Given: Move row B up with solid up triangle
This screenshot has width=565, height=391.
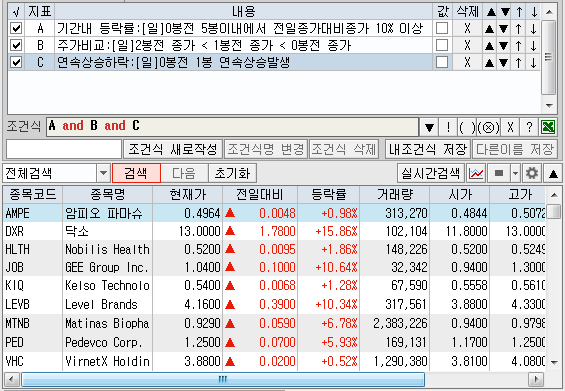Looking at the screenshot, I should 489,46.
